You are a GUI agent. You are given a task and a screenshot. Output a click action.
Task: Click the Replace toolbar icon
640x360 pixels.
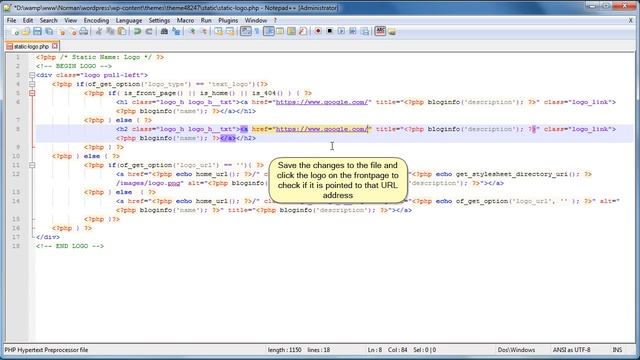click(x=176, y=31)
